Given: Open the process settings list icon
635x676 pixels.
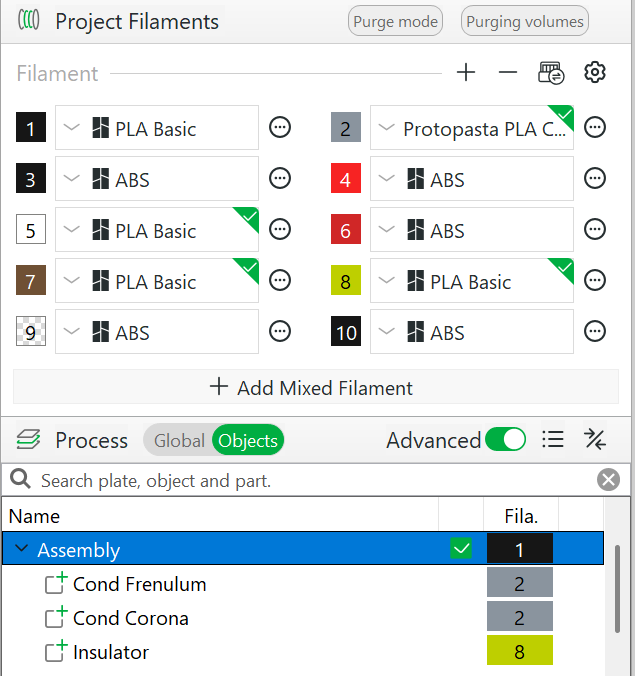Looking at the screenshot, I should 553,440.
